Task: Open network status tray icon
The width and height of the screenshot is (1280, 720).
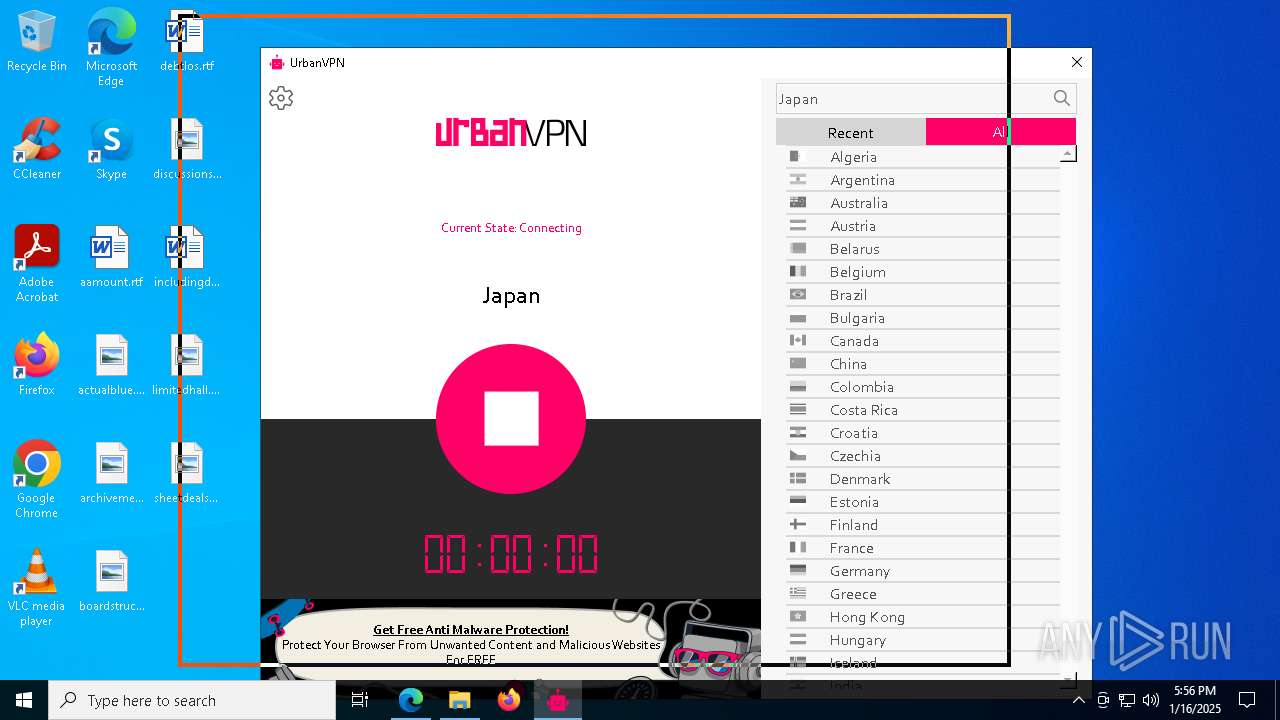Action: point(1126,700)
